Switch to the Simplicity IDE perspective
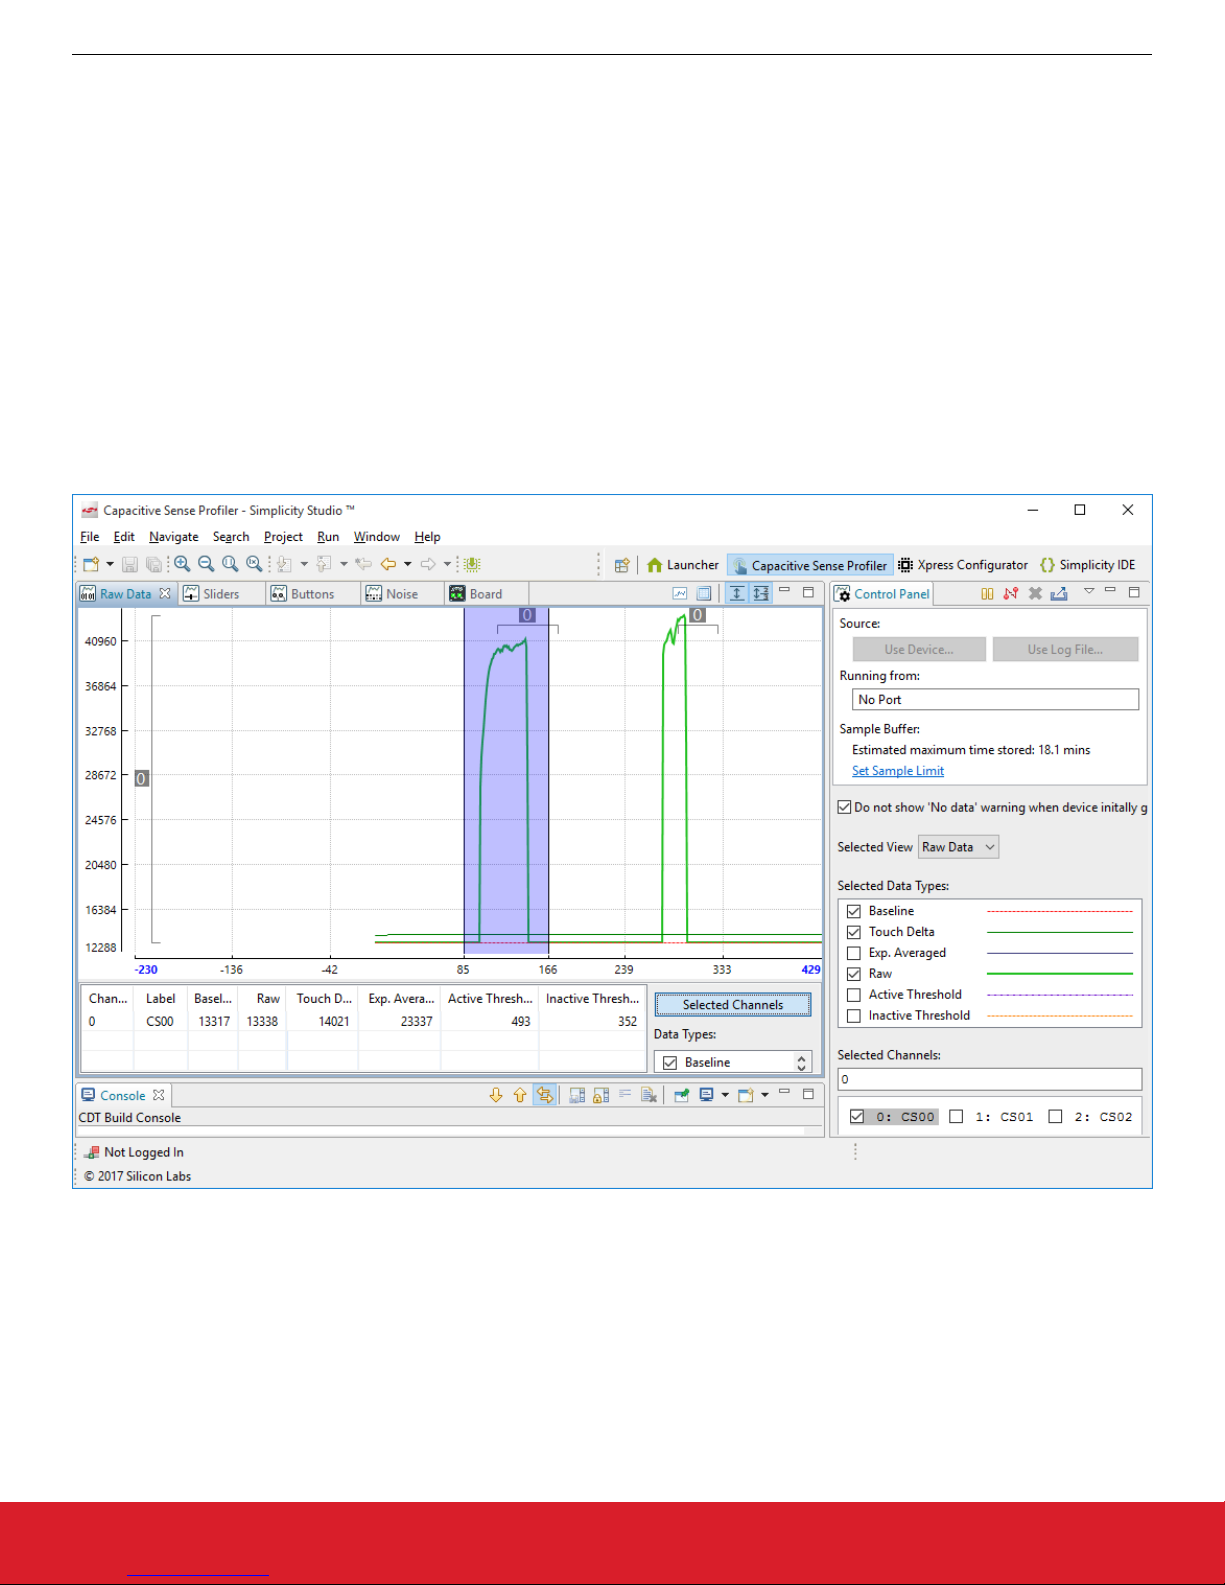Viewport: 1225px width, 1585px height. [x=1088, y=565]
